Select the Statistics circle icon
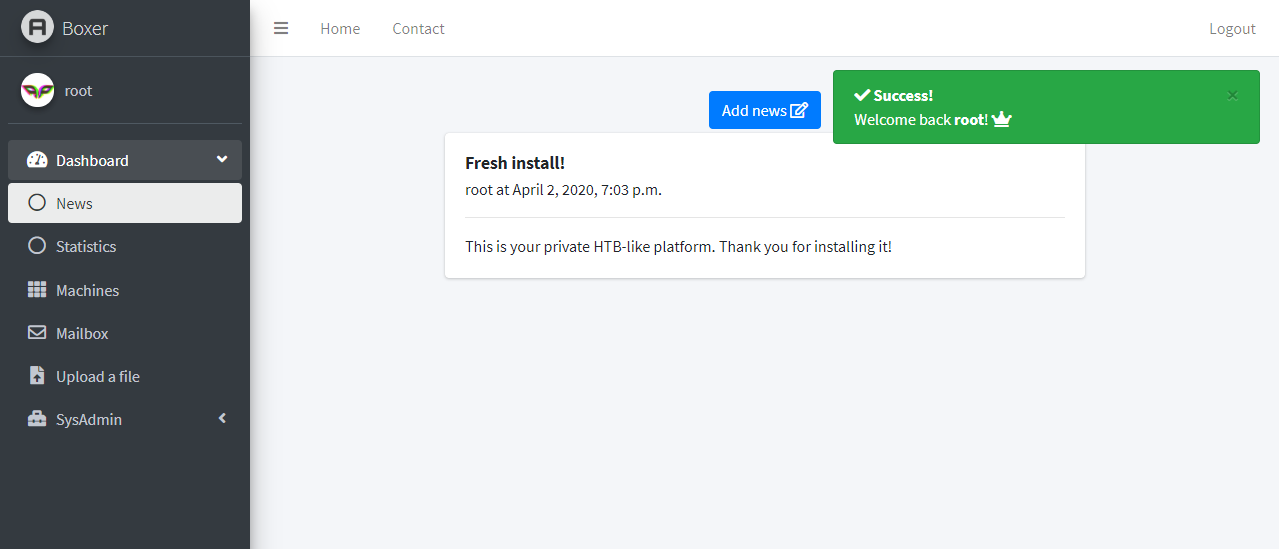The image size is (1279, 549). (x=37, y=246)
